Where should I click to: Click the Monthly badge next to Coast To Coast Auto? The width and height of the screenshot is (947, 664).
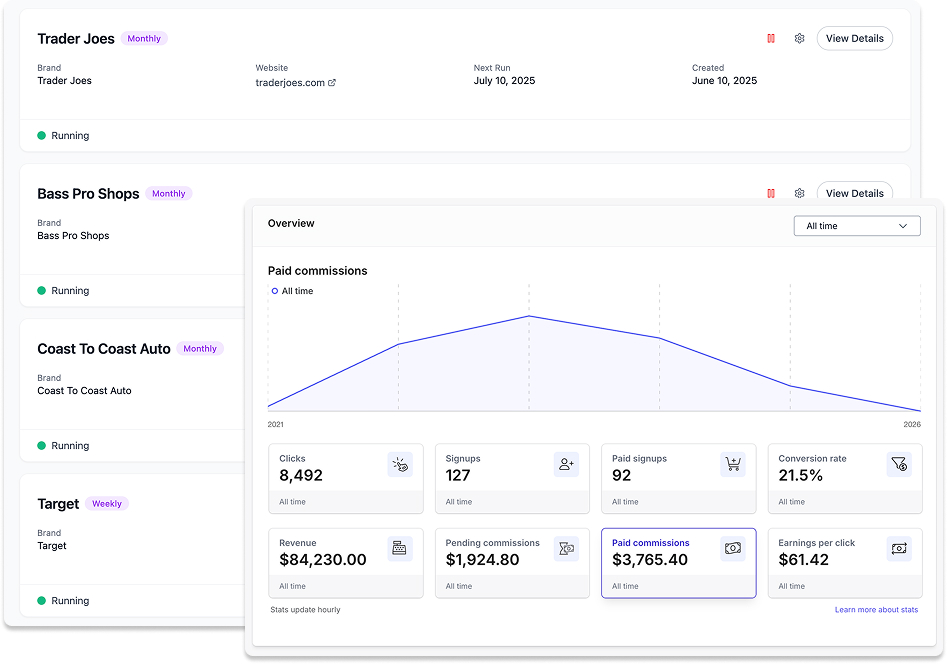pos(200,349)
